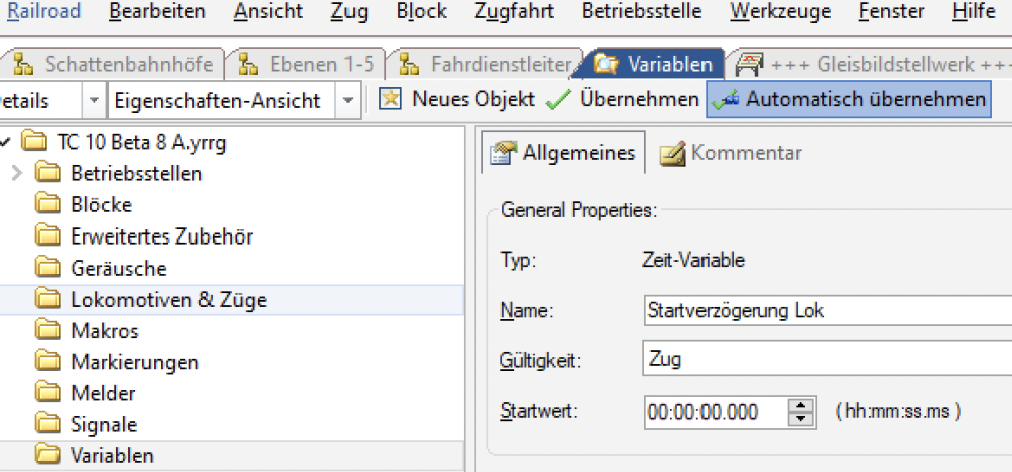The image size is (1012, 472).
Task: Click the Neues Objekt star icon
Action: [390, 100]
